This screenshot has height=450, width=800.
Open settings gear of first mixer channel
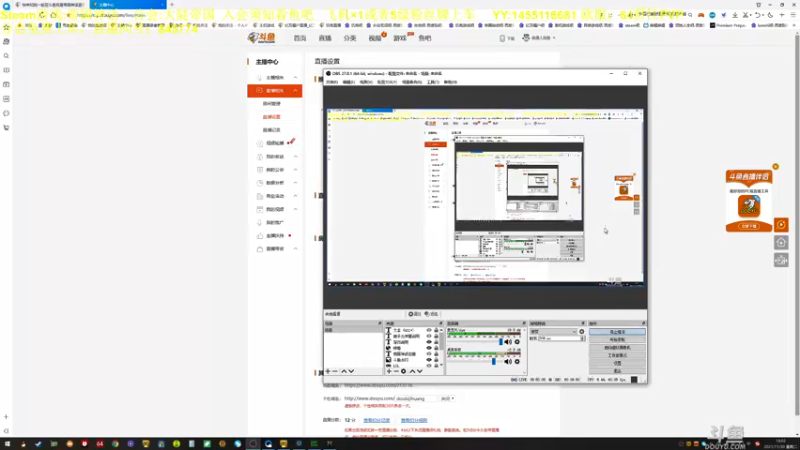517,342
